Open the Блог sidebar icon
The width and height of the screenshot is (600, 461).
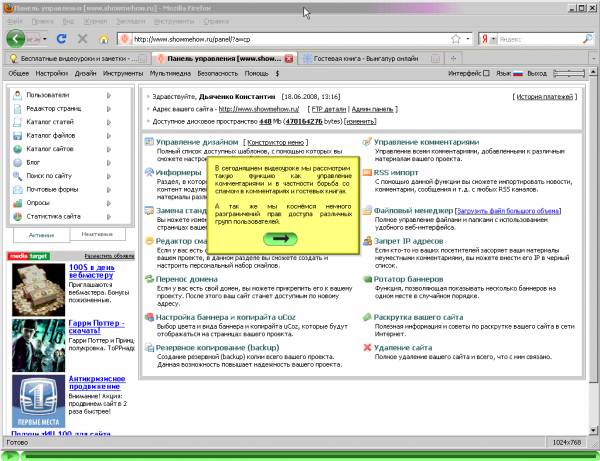click(x=18, y=163)
